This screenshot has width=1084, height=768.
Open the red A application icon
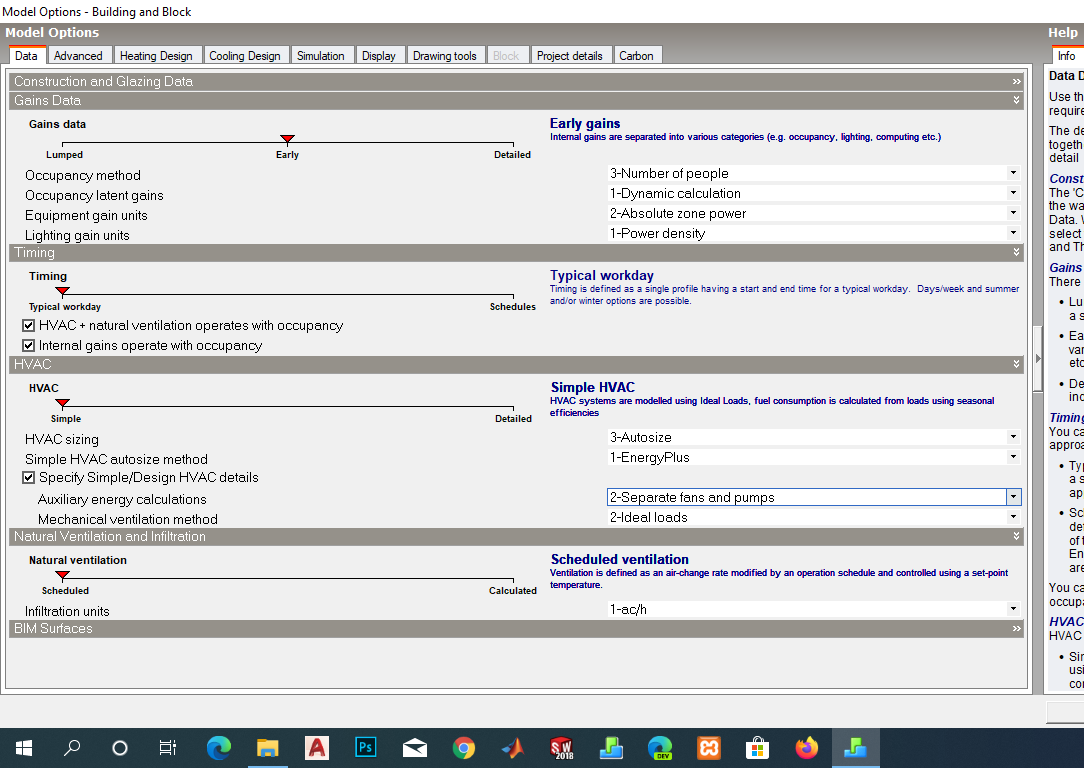(x=317, y=748)
